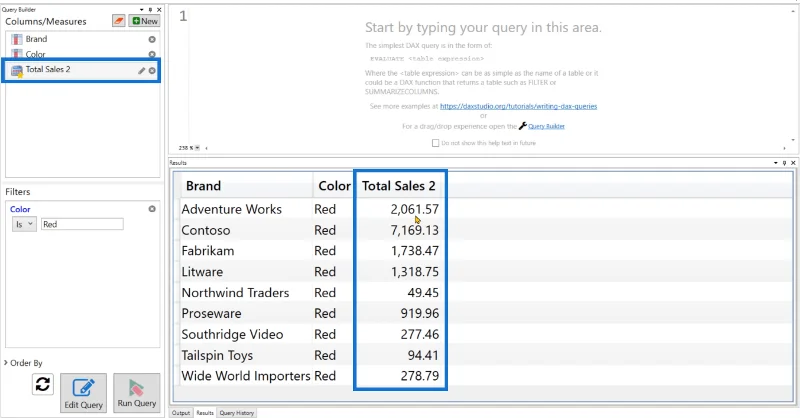800x418 pixels.
Task: Clear the query builder with eraser icon
Action: pyautogui.click(x=119, y=21)
